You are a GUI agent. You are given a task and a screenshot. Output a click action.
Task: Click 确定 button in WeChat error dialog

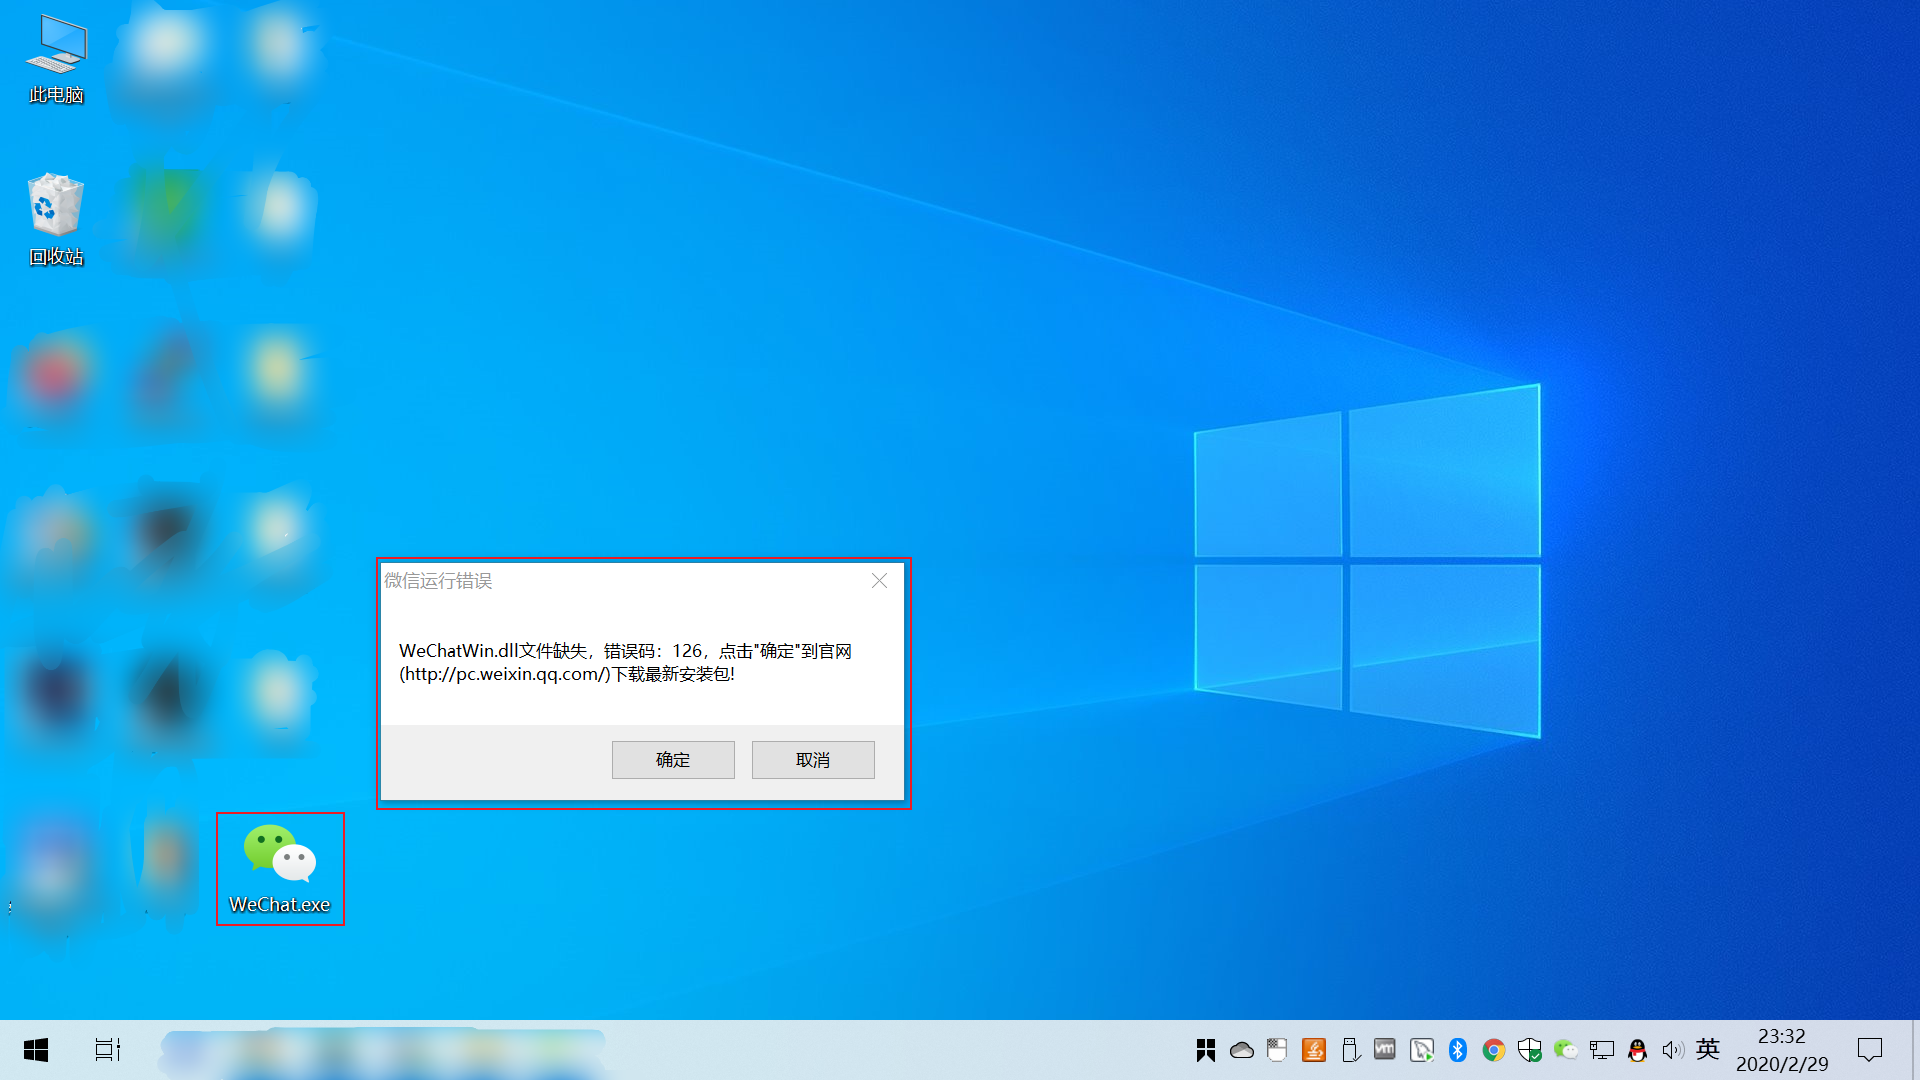673,760
